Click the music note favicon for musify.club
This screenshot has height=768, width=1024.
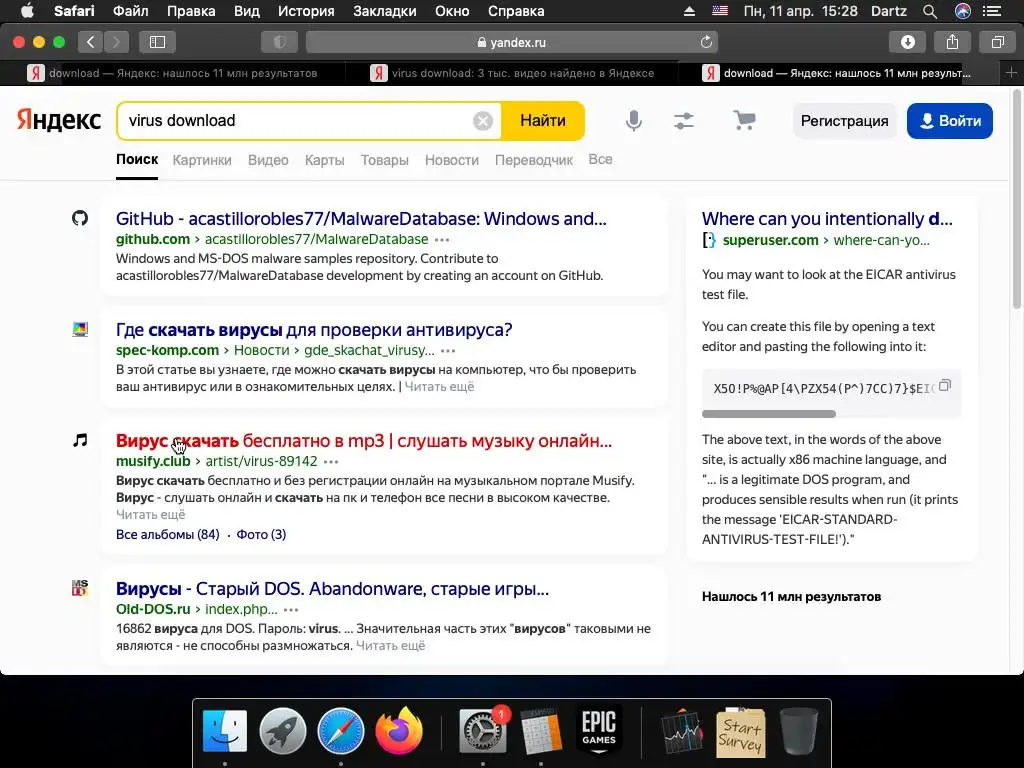80,440
